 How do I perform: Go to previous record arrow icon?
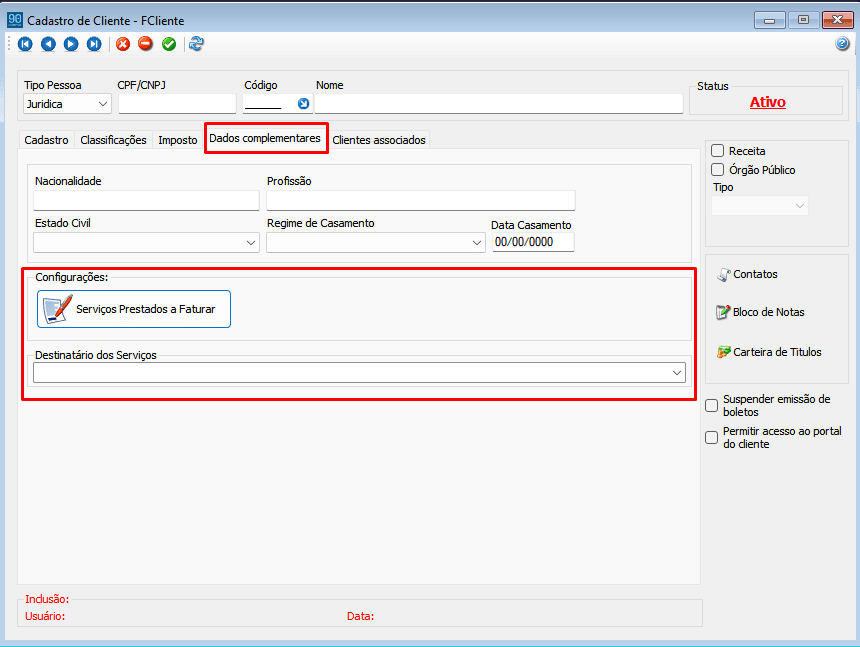coord(48,44)
